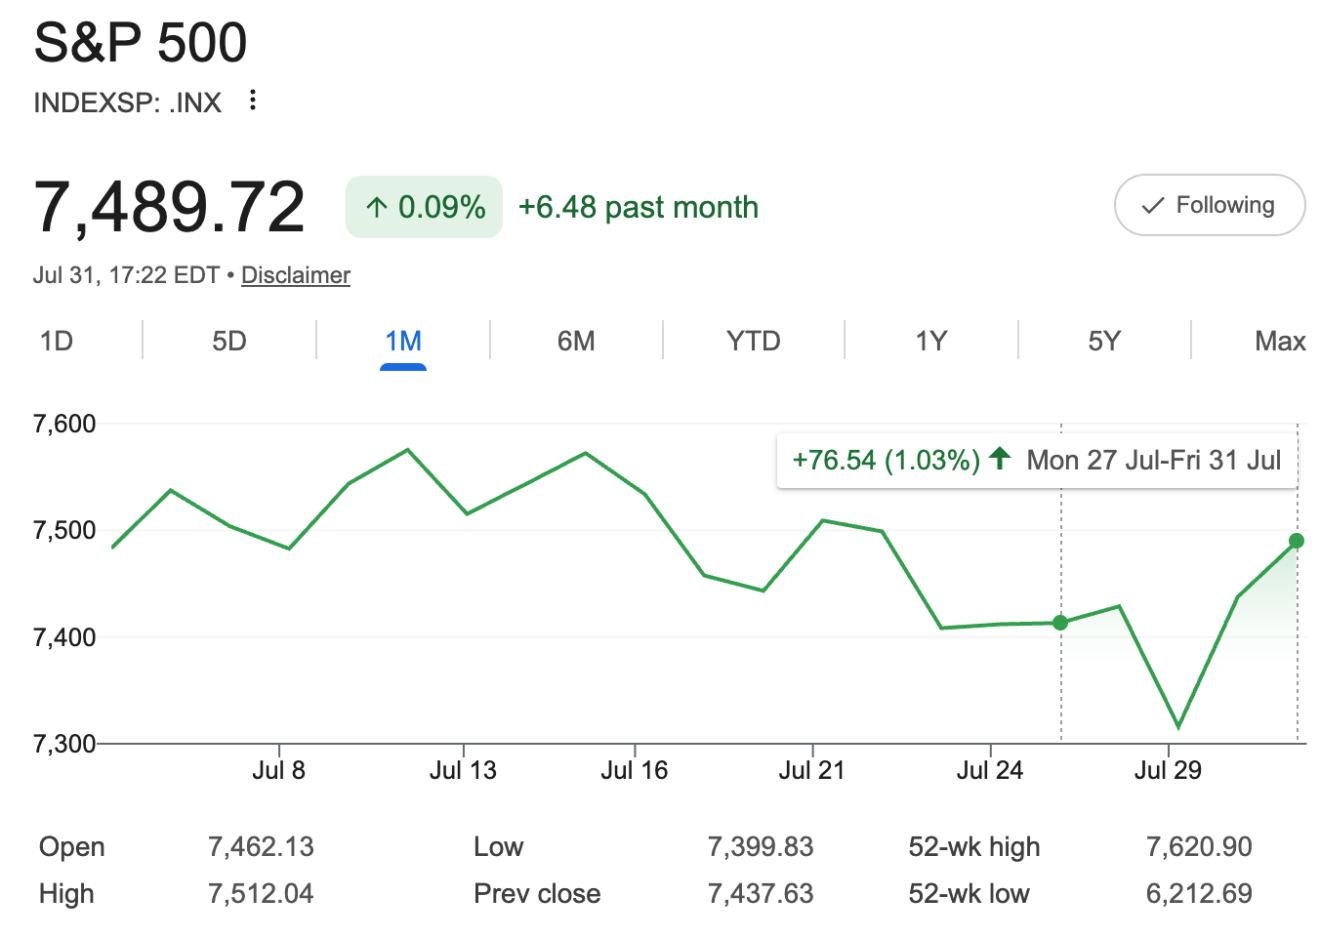Select the 5D time range tab
1320x937 pixels.
[229, 341]
